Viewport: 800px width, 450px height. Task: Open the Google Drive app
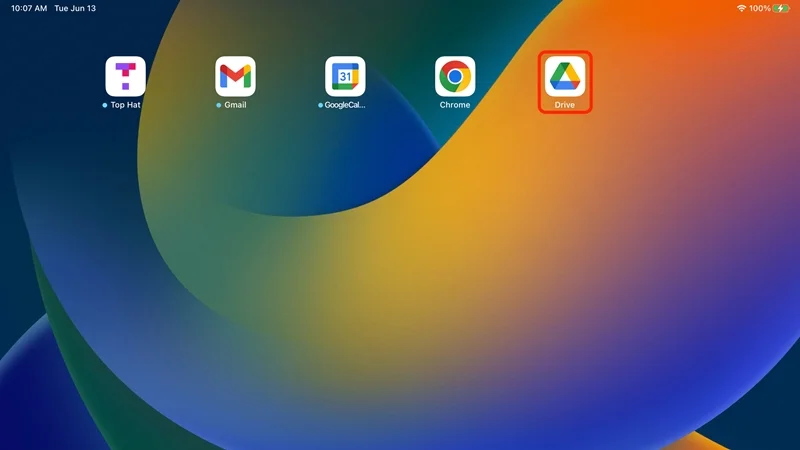565,77
